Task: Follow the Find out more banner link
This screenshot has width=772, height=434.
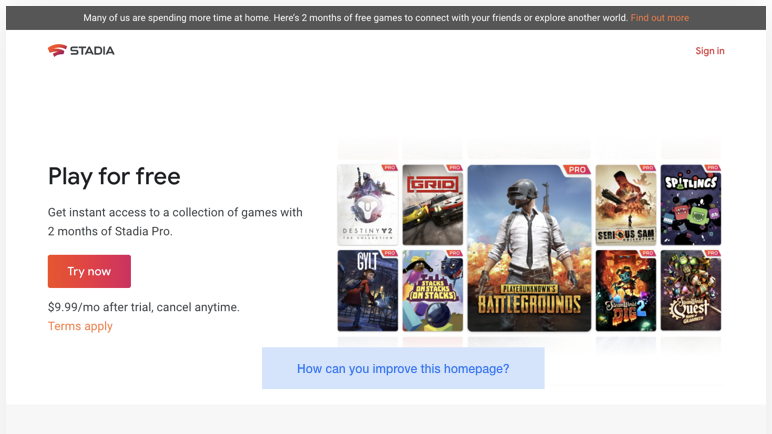Action: tap(659, 18)
